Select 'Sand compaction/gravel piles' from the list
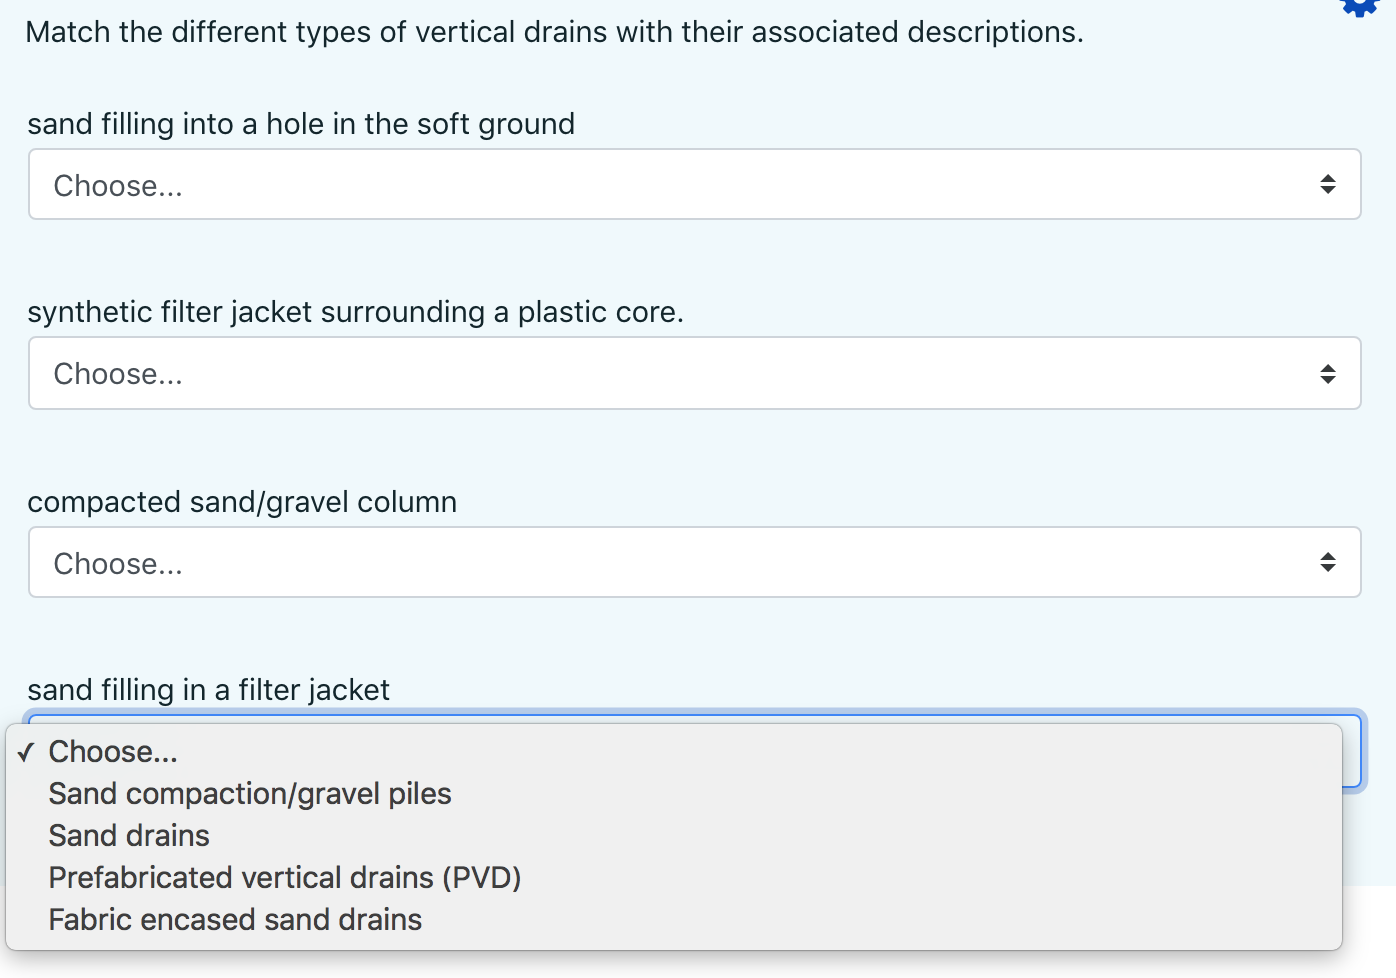Screen dimensions: 1396x978 click(x=250, y=794)
